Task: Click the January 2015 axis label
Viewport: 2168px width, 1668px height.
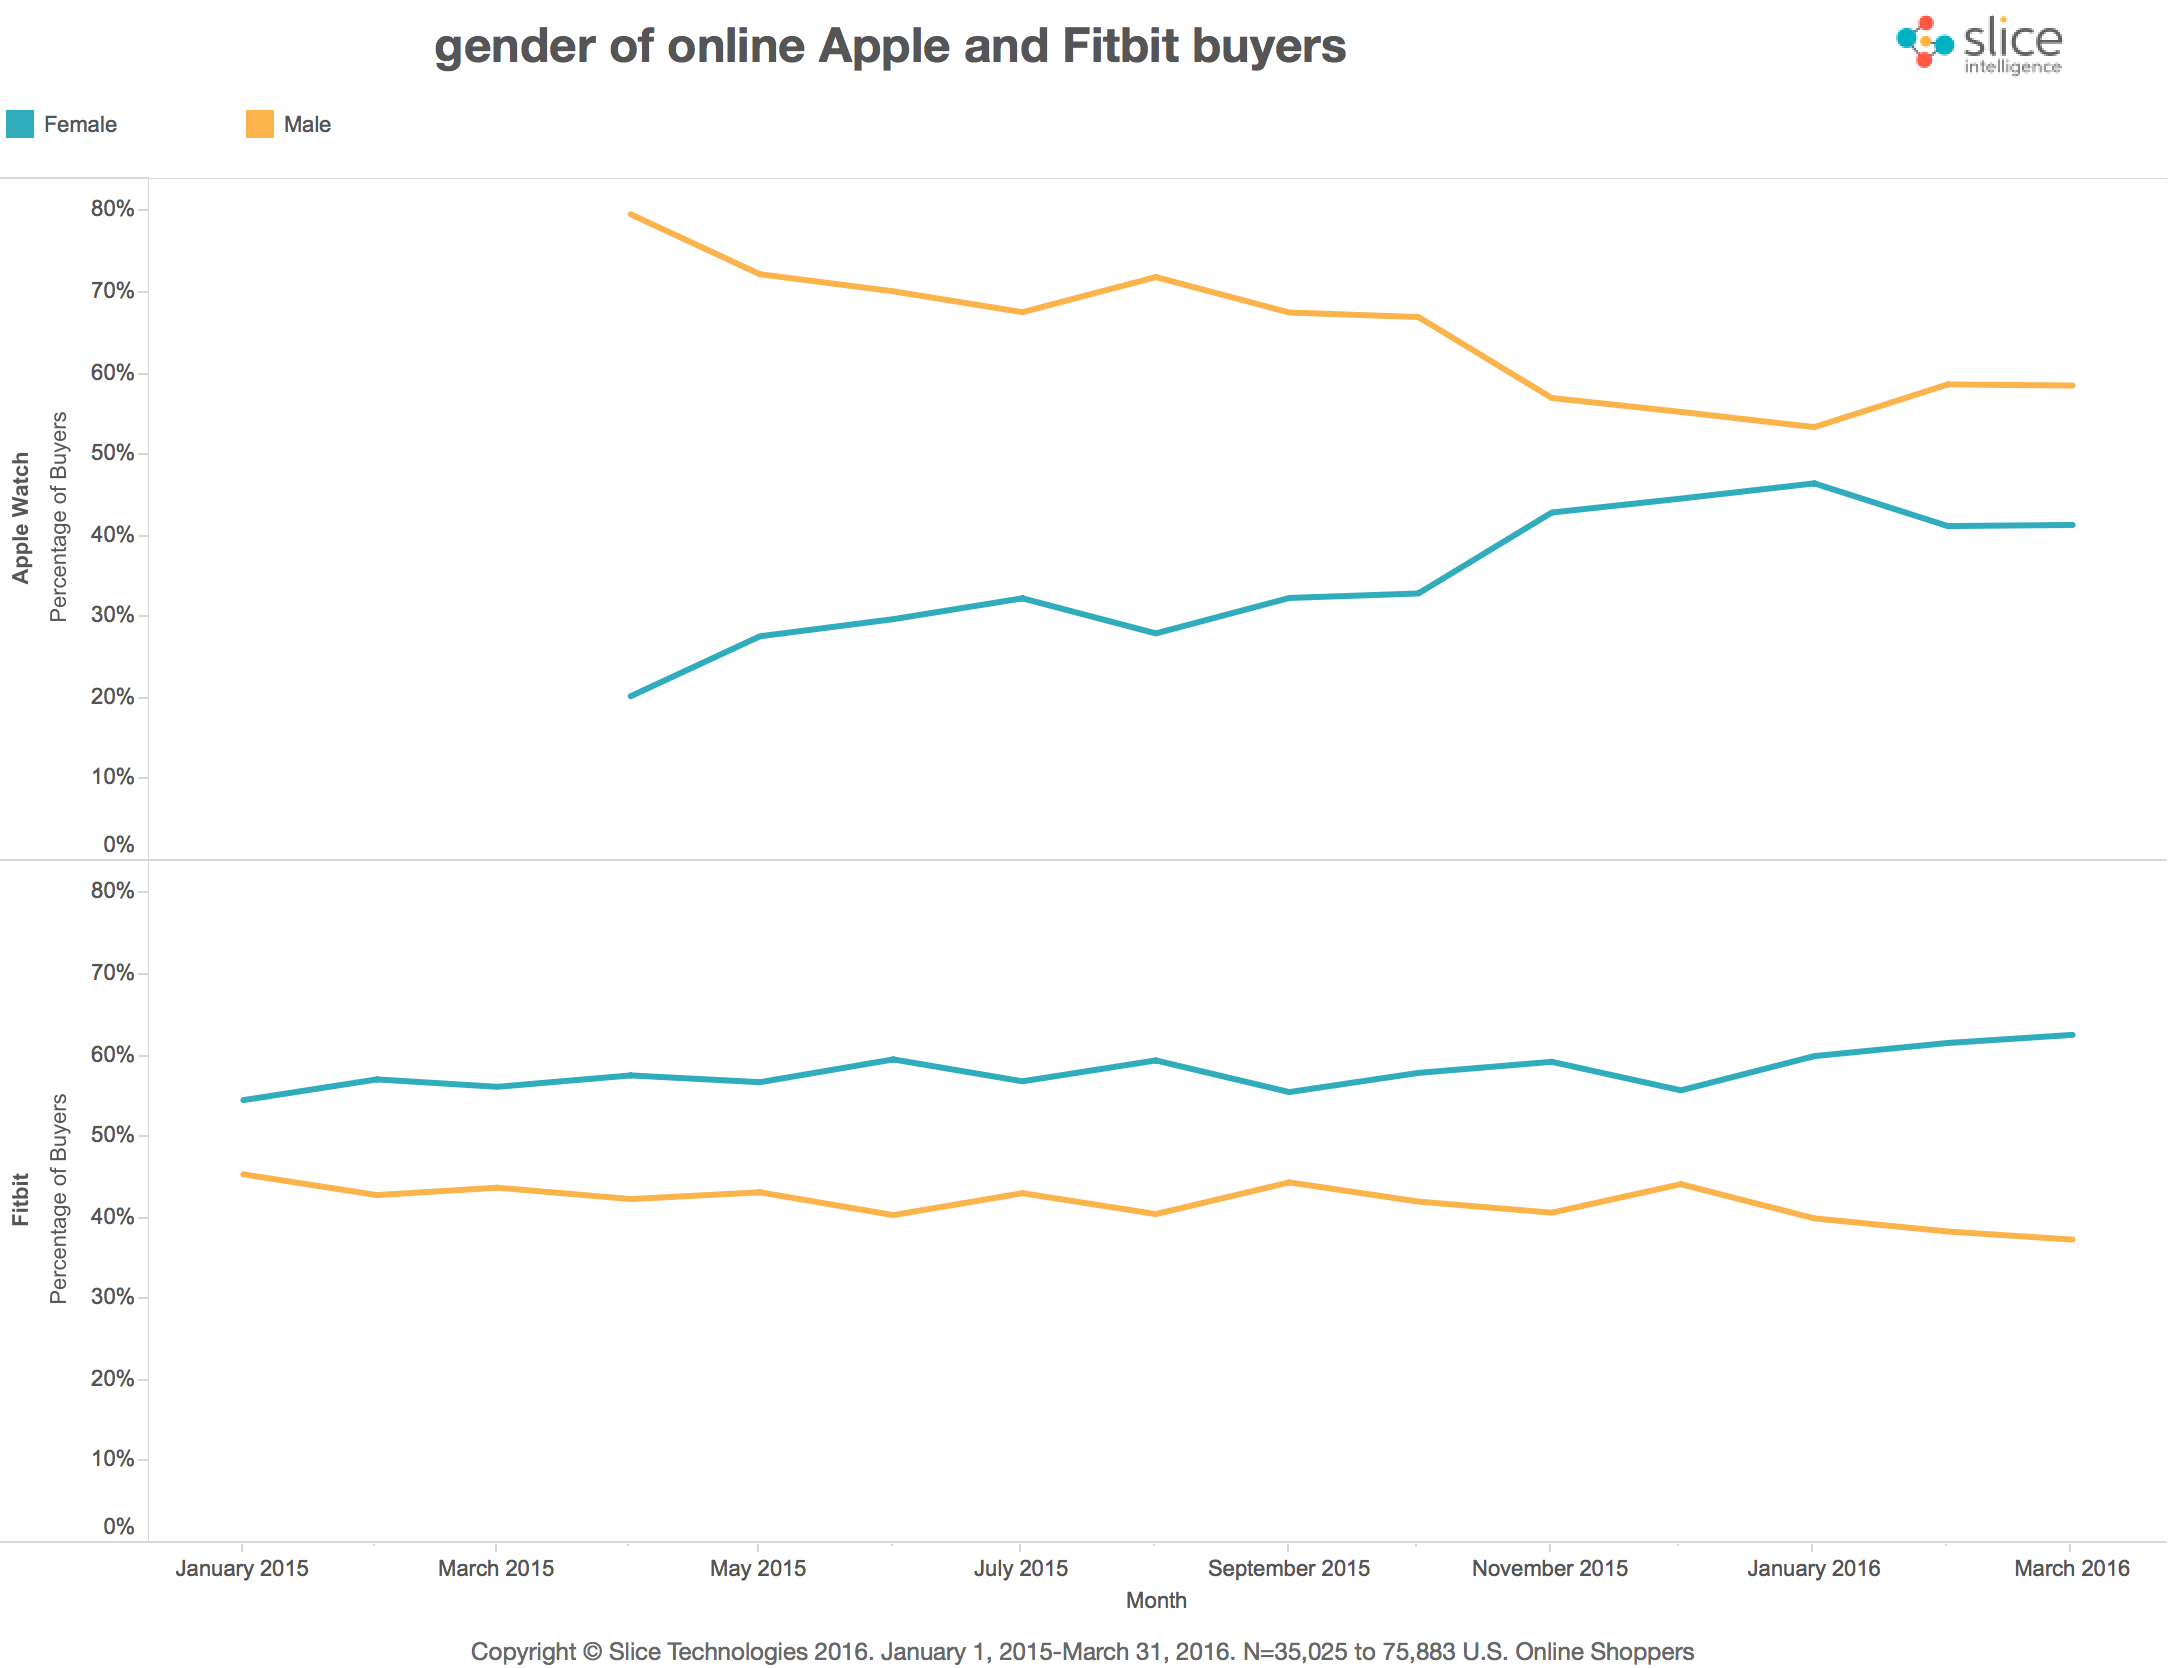Action: pyautogui.click(x=242, y=1568)
